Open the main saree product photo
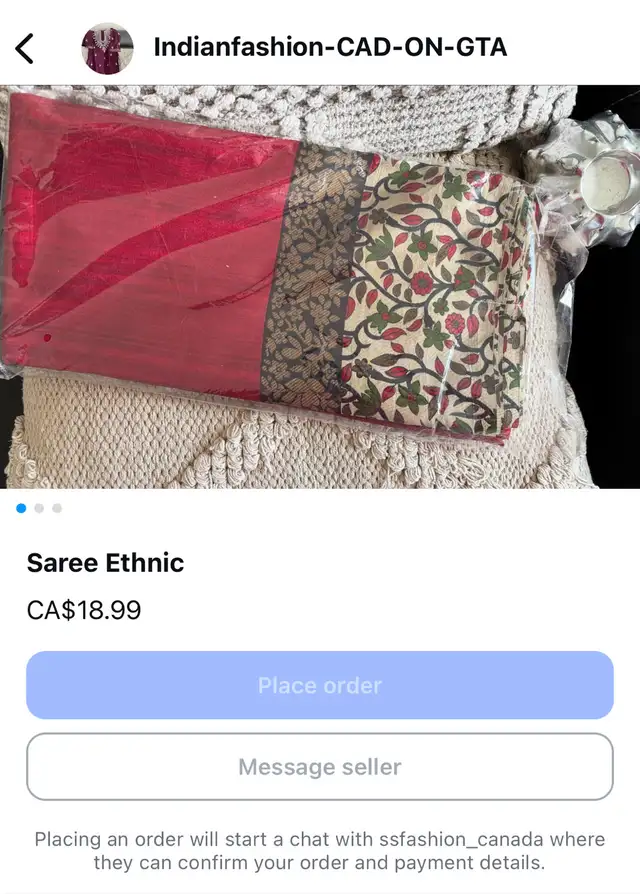 coord(320,287)
